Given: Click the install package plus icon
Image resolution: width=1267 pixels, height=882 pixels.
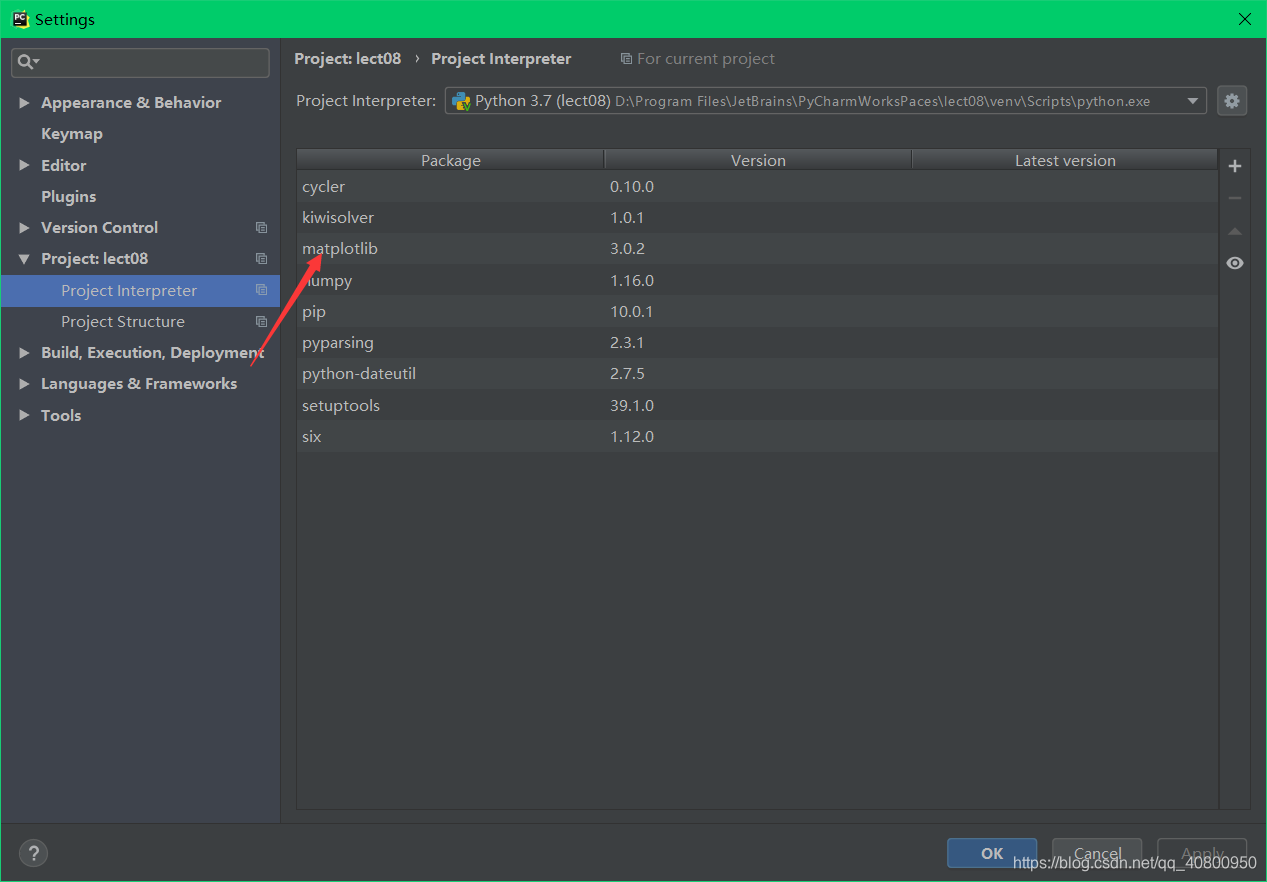Looking at the screenshot, I should [1234, 166].
